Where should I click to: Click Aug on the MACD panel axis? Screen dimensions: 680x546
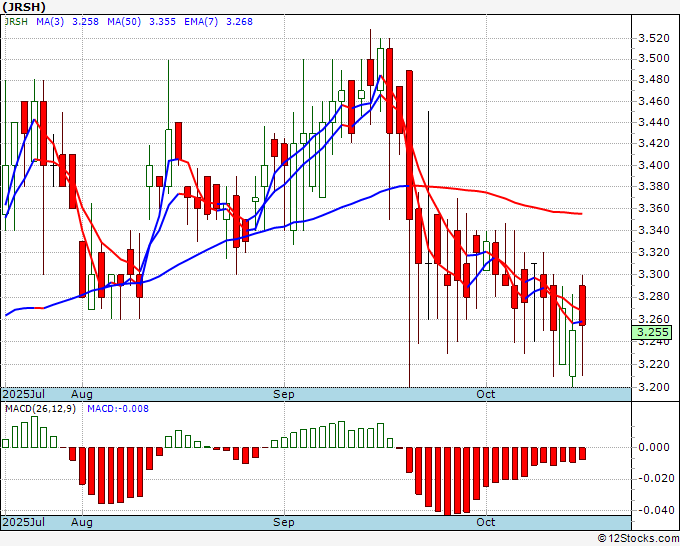(82, 522)
